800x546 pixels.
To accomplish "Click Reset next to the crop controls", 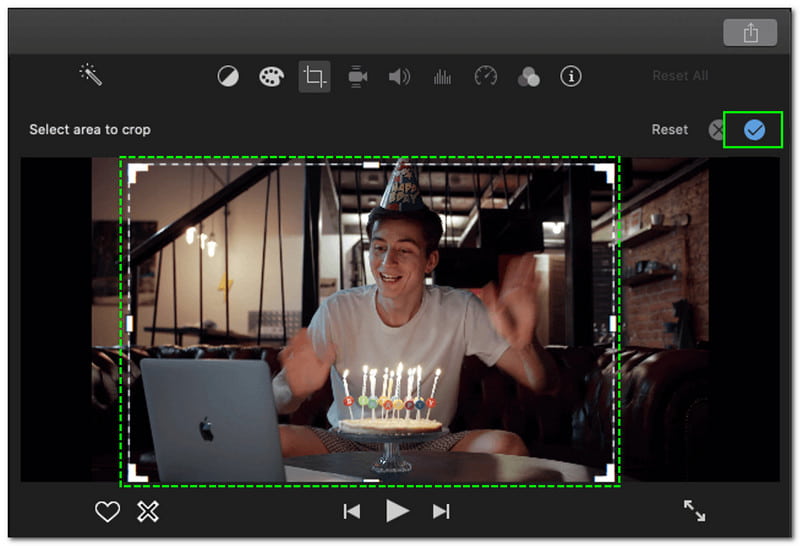I will tap(669, 130).
